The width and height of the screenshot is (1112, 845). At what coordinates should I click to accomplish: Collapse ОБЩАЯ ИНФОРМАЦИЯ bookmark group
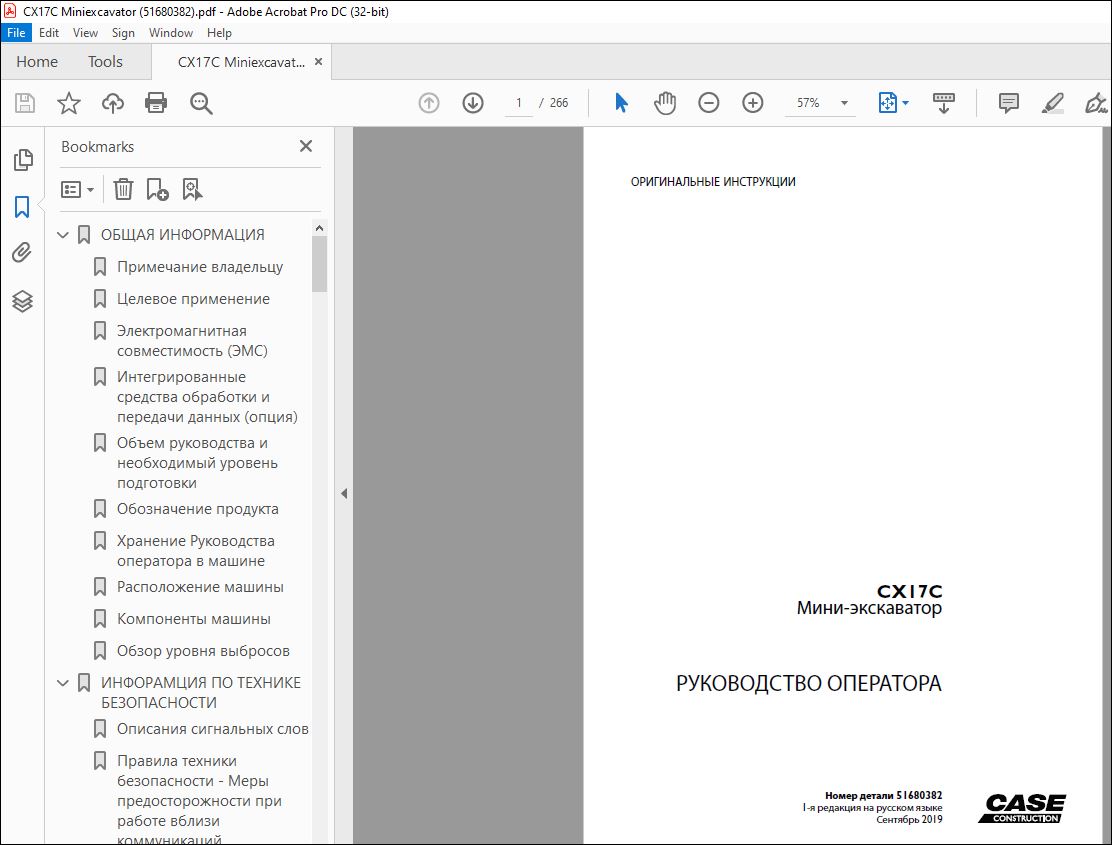[62, 235]
